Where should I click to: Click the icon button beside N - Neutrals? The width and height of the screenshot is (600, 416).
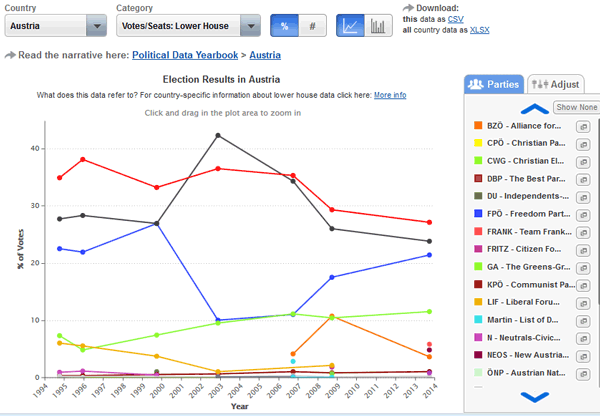point(583,339)
